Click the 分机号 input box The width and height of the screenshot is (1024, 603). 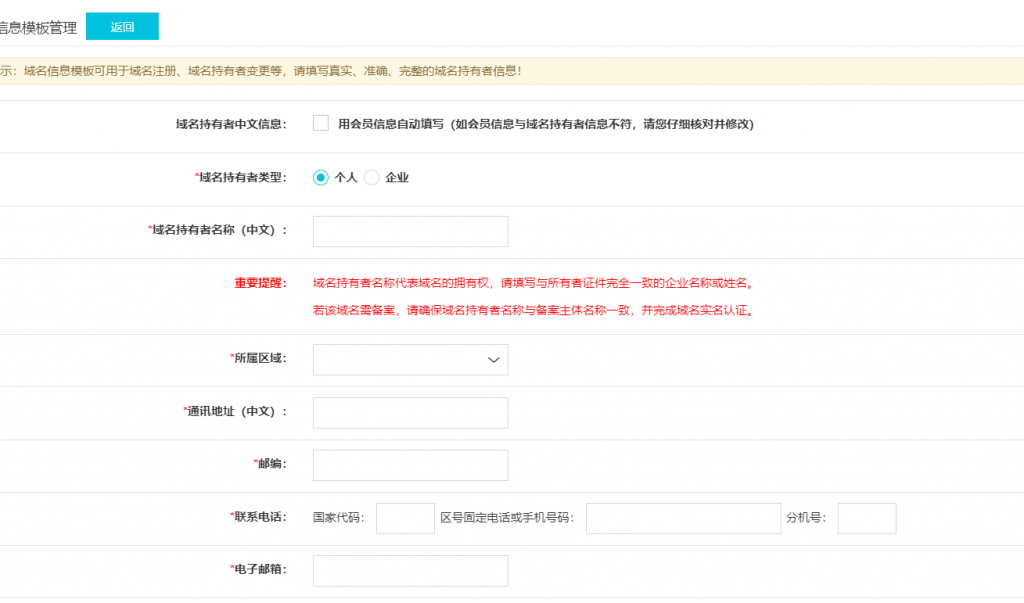point(867,518)
